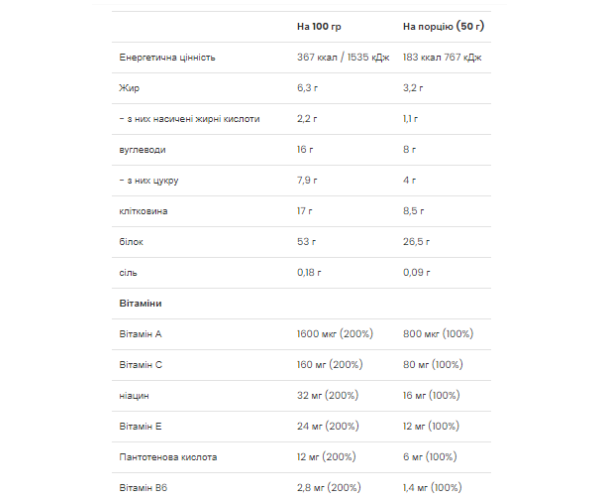
Task: Click the "На 100 гр" column header
Action: (x=319, y=27)
